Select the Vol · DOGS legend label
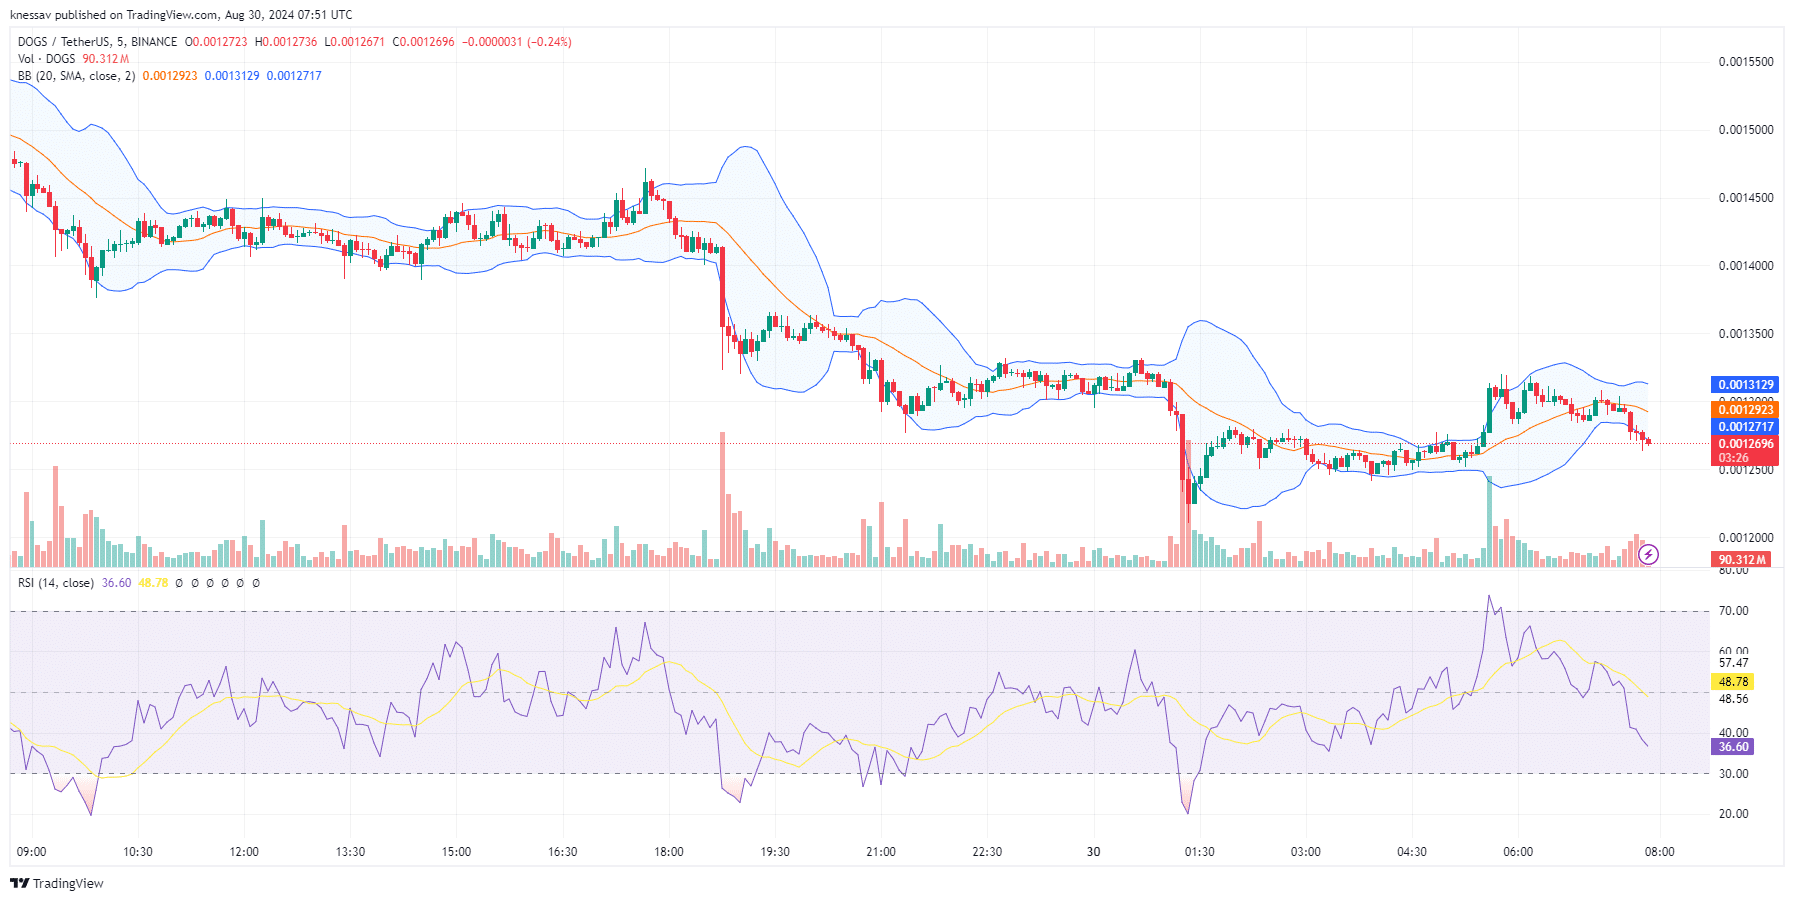1794x901 pixels. coord(46,59)
